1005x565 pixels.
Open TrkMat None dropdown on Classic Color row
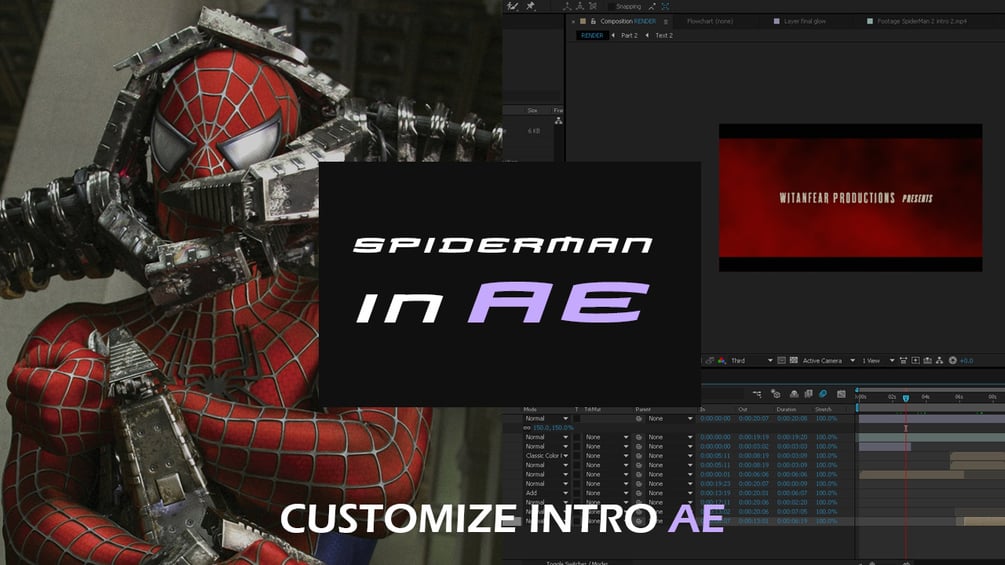pyautogui.click(x=606, y=456)
